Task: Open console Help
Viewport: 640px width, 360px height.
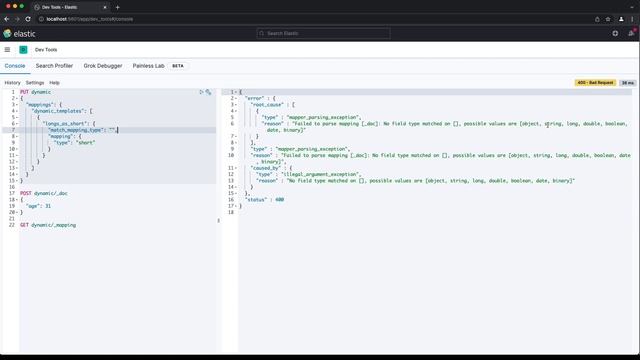Action: pyautogui.click(x=54, y=83)
